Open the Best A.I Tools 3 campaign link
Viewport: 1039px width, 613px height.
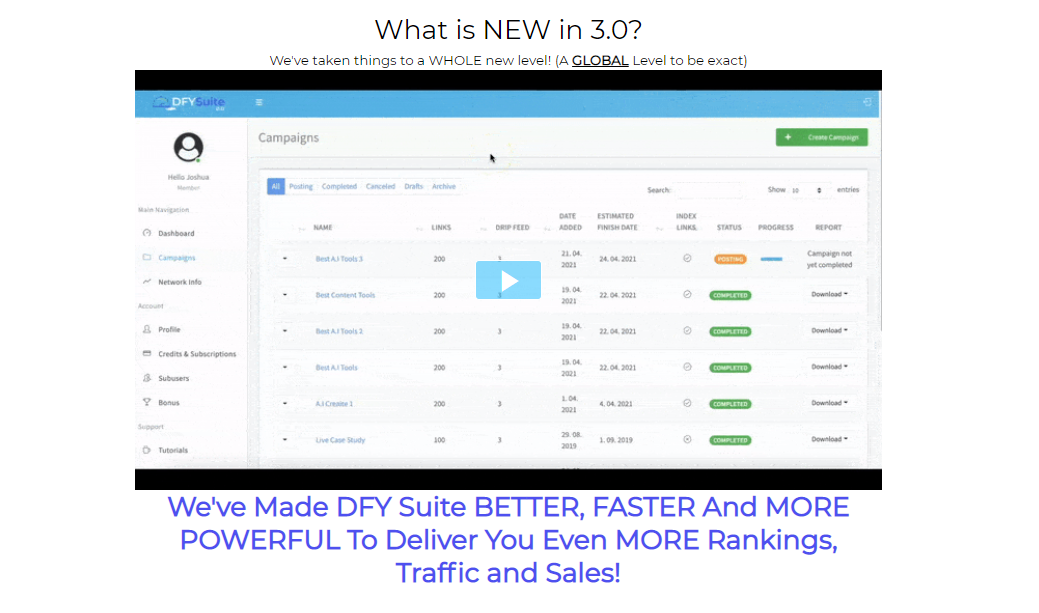click(x=339, y=258)
